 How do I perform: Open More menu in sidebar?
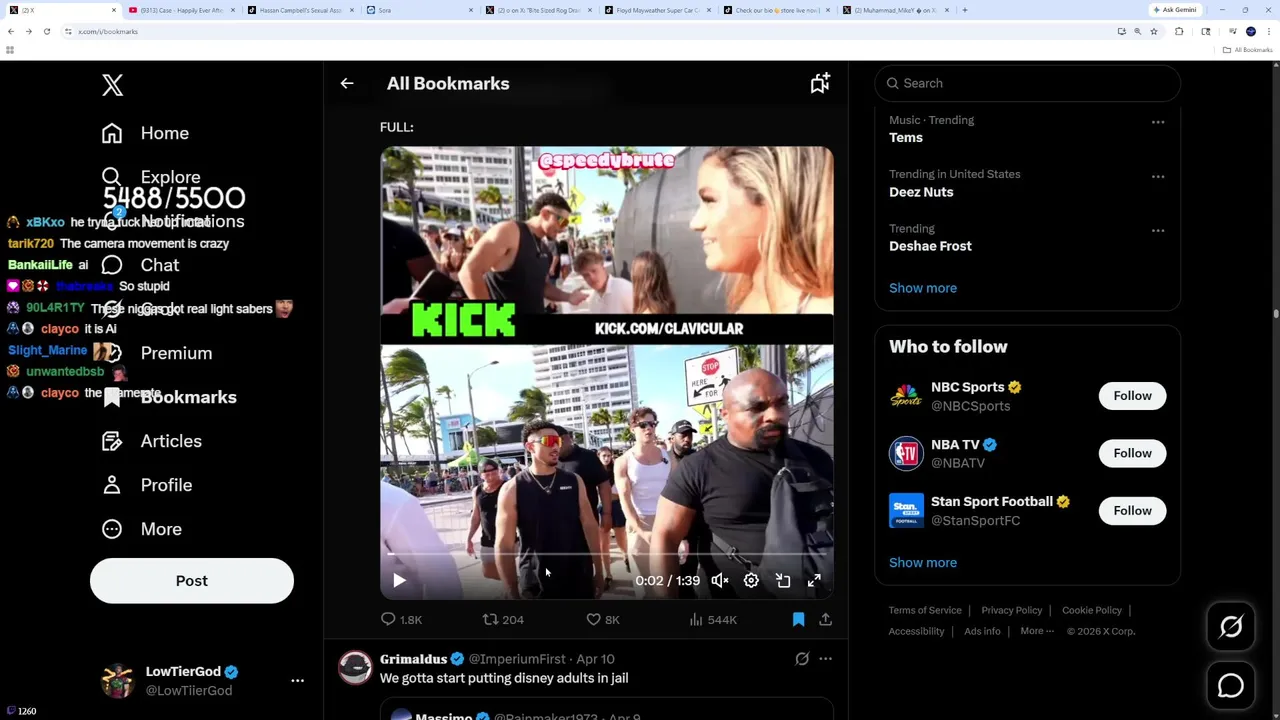click(142, 529)
